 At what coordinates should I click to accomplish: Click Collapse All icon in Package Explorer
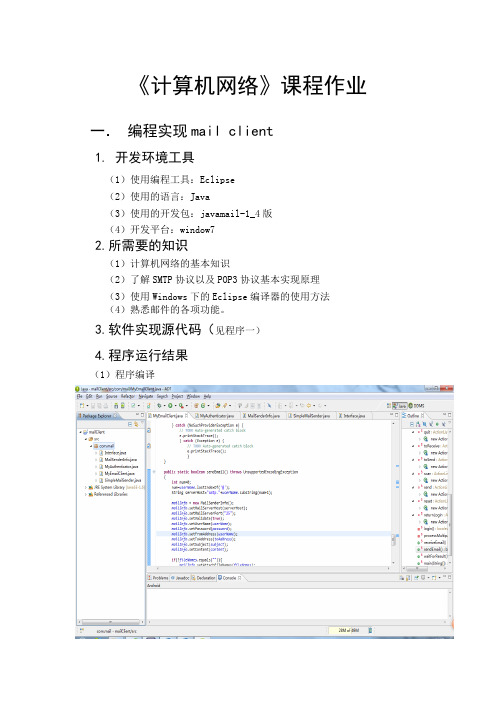130,424
